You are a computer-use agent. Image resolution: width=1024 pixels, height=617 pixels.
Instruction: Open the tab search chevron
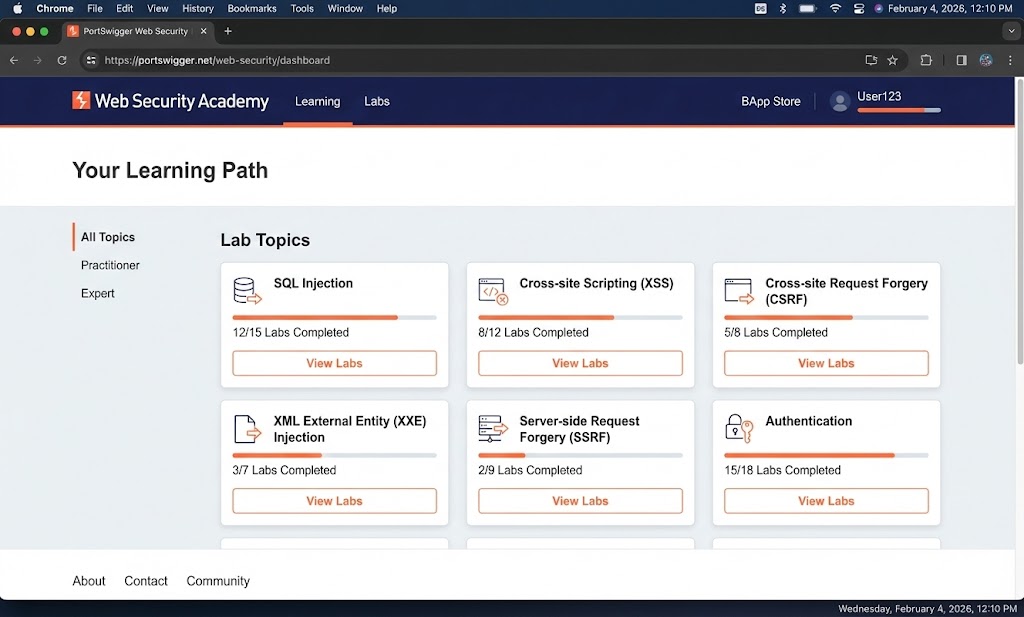click(x=1011, y=31)
